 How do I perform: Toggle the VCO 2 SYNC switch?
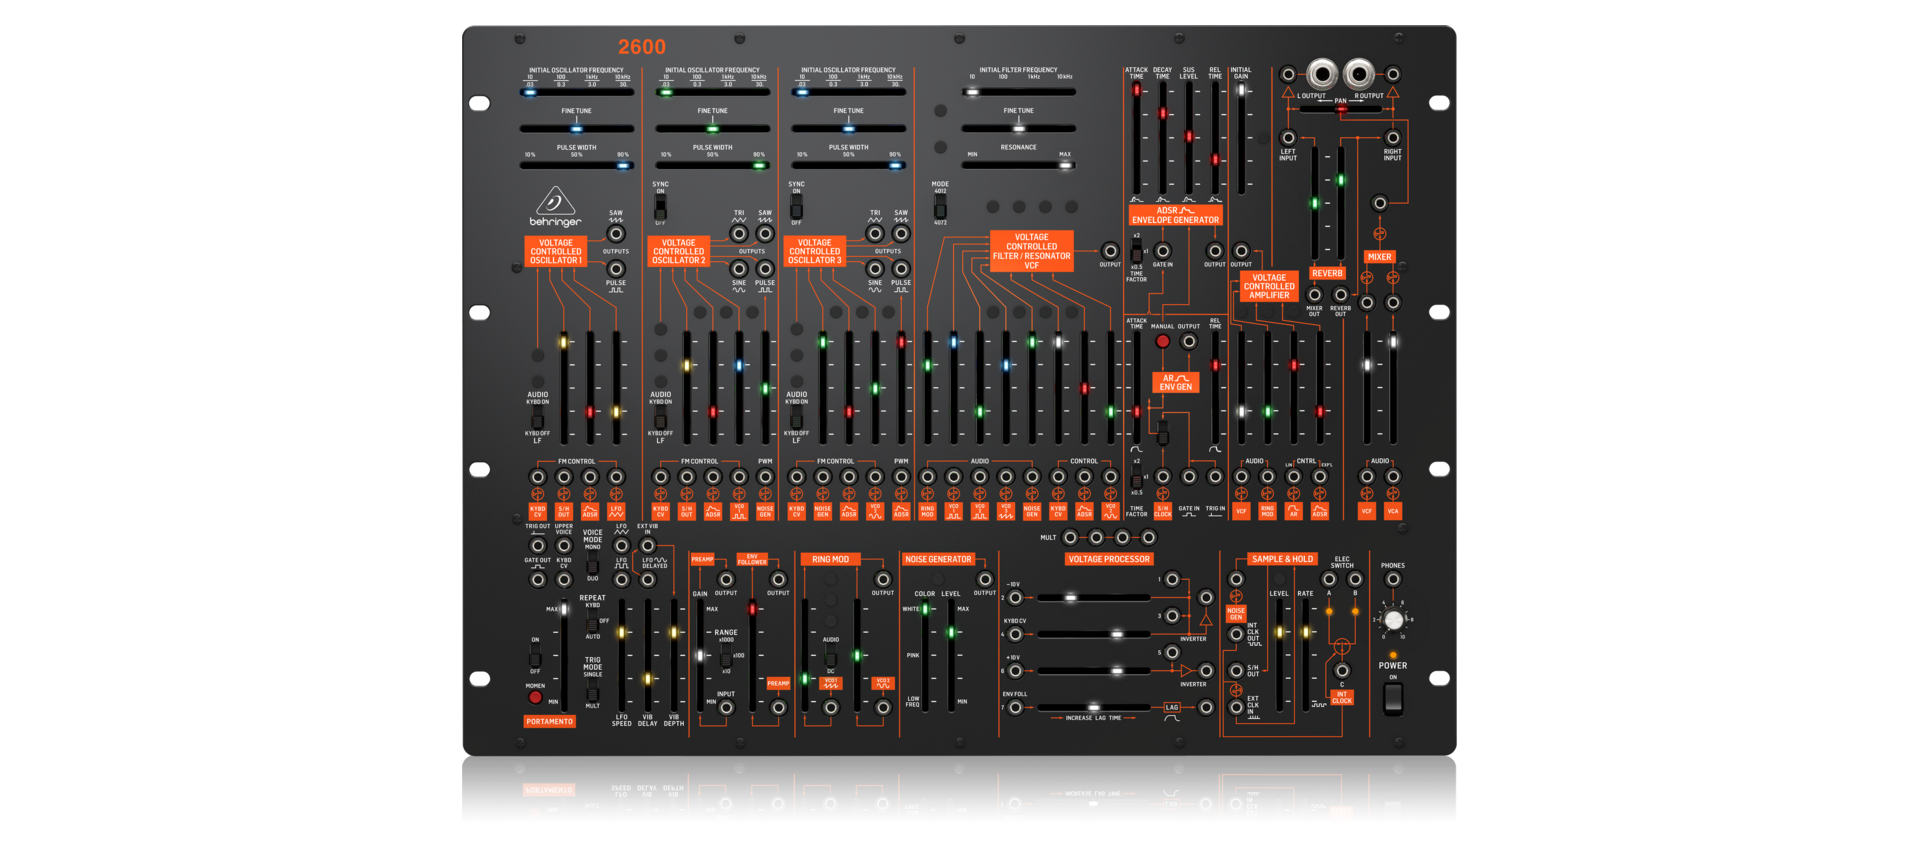pyautogui.click(x=660, y=207)
